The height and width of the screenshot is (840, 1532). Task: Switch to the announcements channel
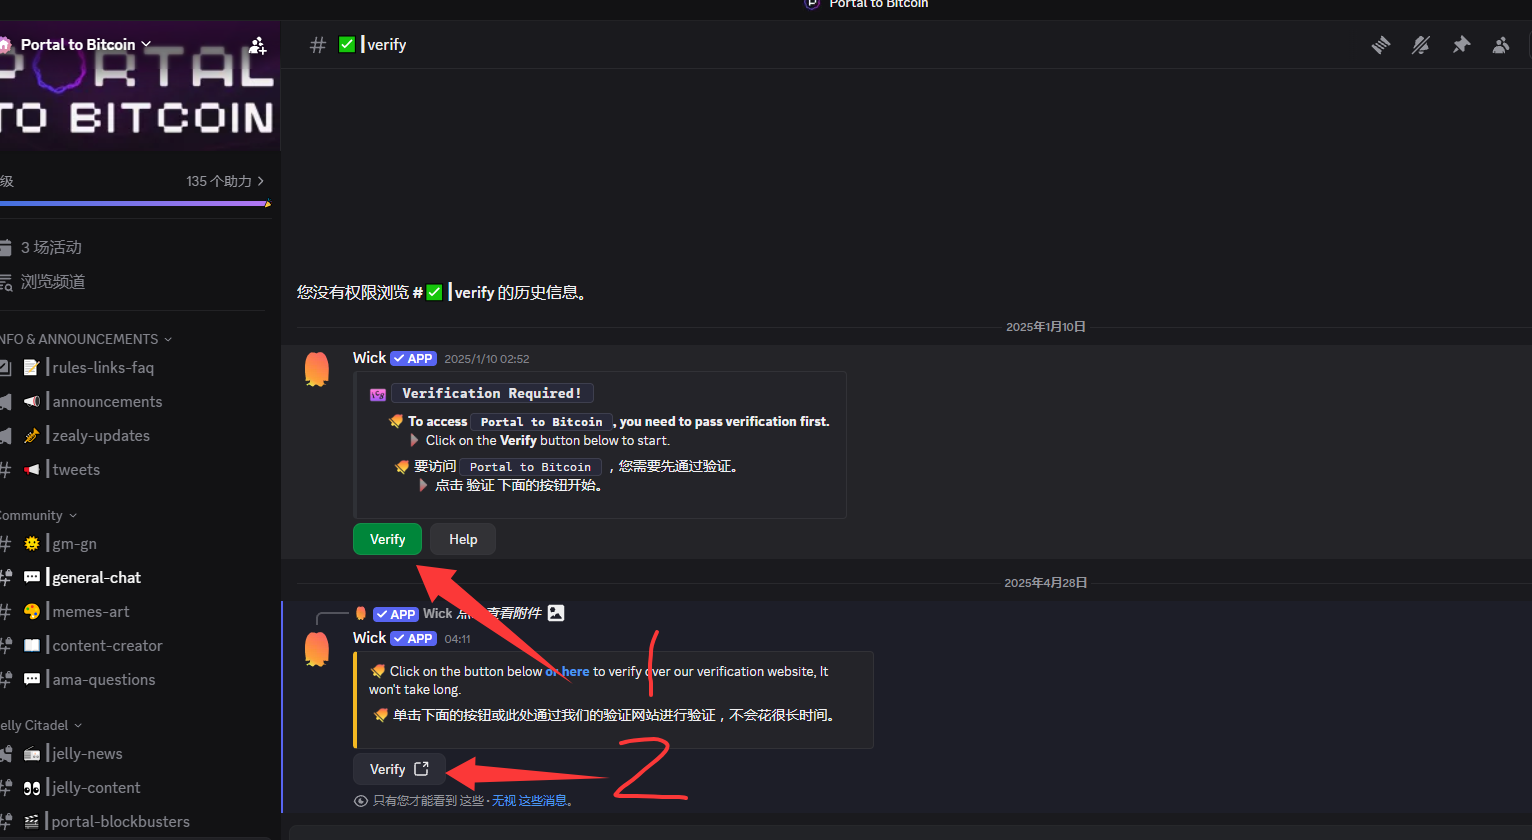pos(107,402)
